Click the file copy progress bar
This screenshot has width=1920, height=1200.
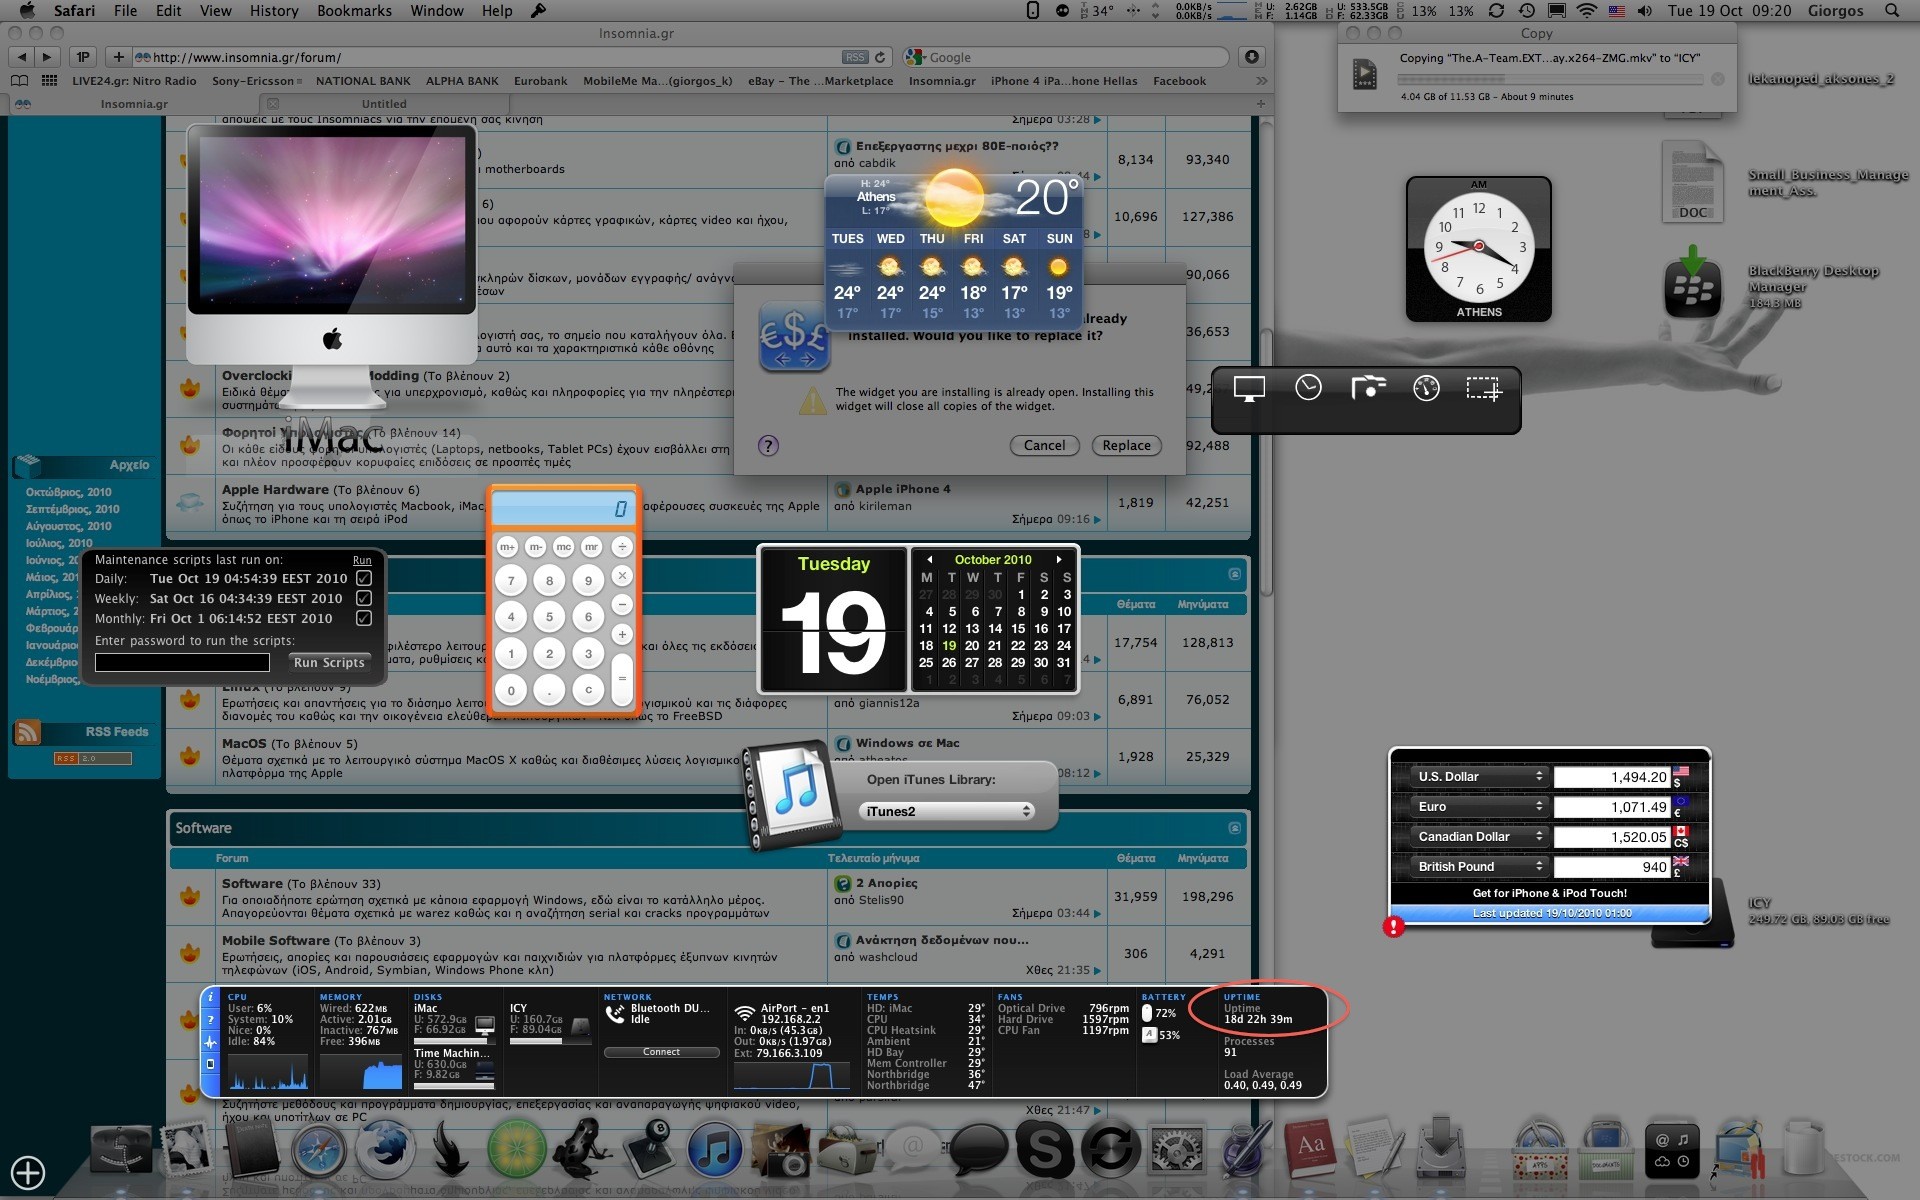1551,79
